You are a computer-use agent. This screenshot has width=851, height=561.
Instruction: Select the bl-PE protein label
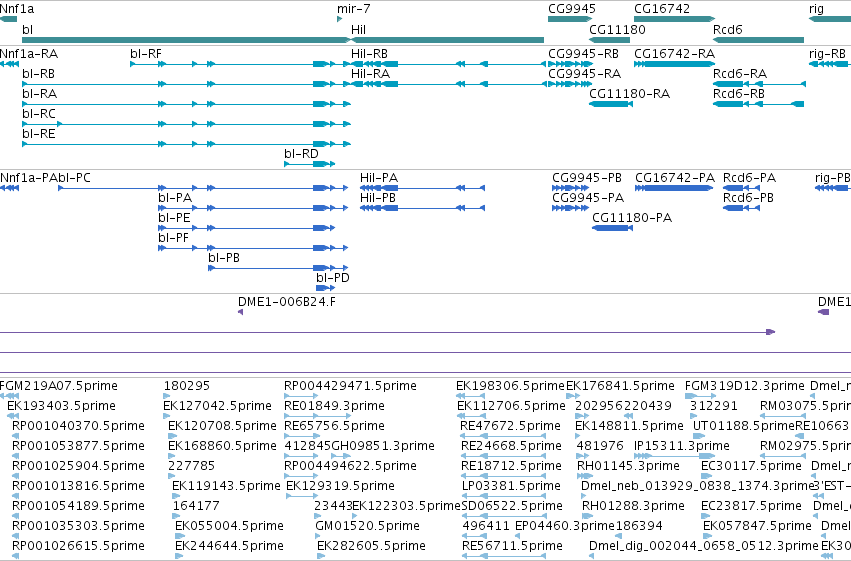click(174, 218)
